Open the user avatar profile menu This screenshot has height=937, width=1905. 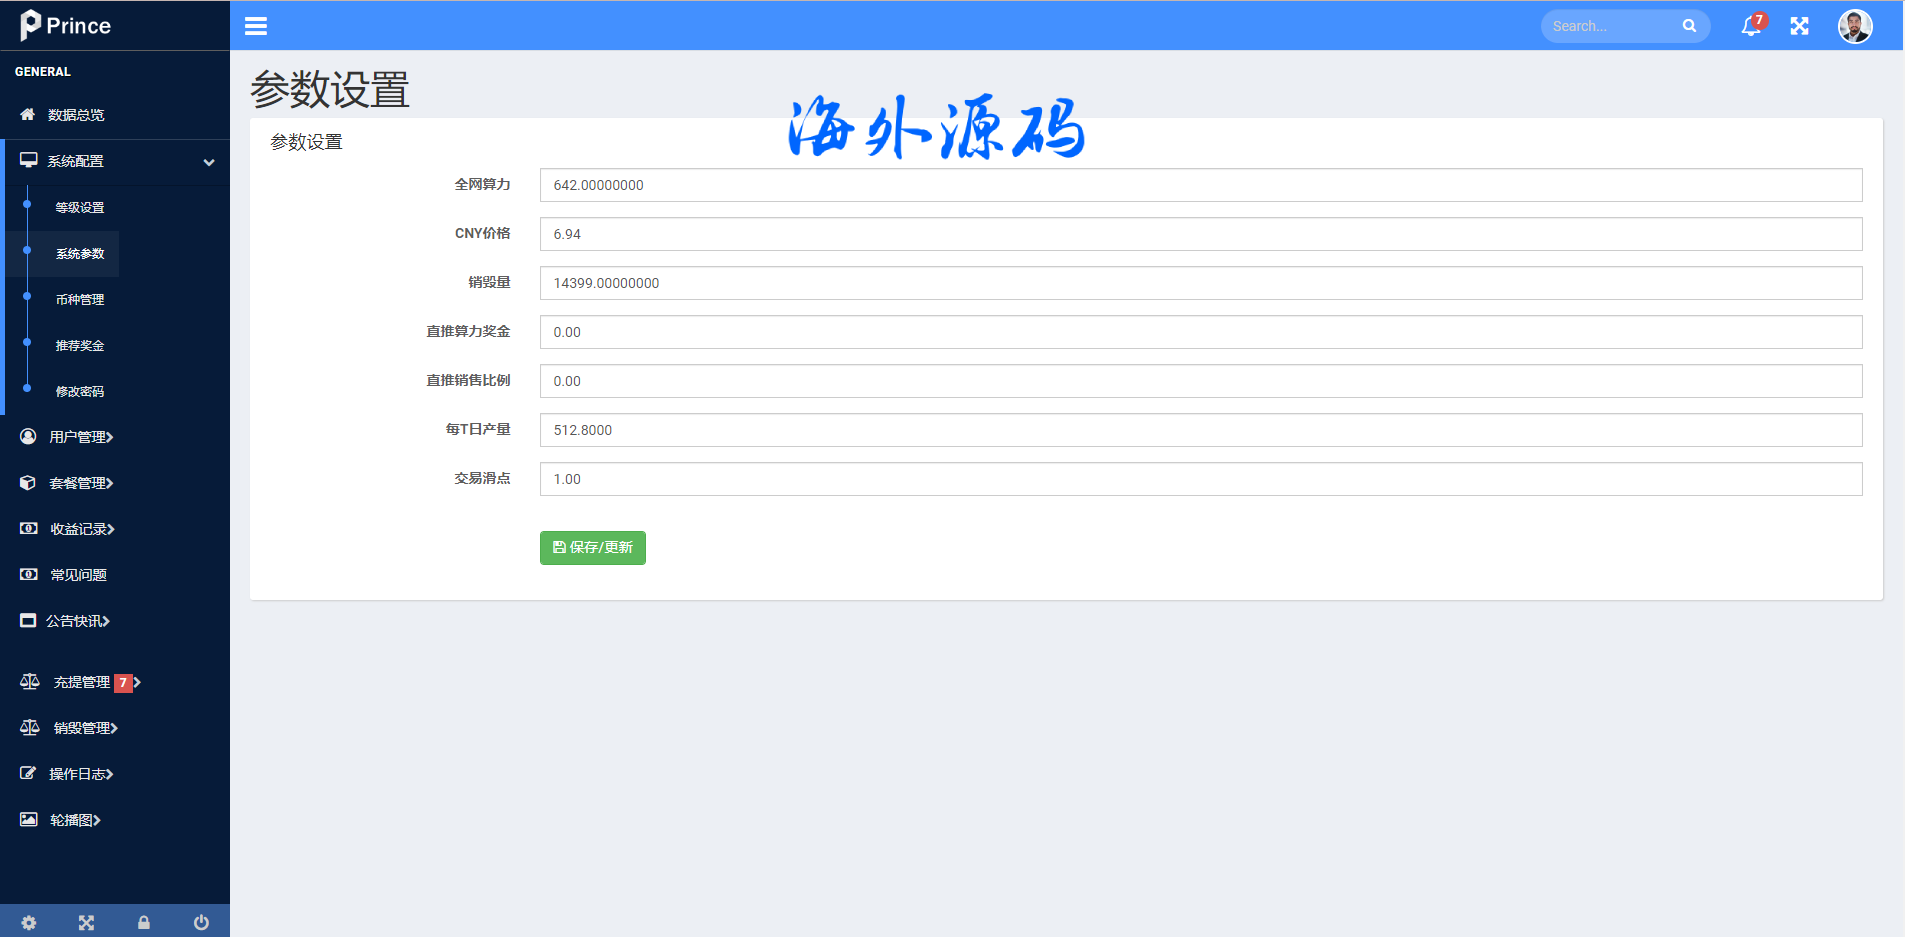click(1854, 26)
